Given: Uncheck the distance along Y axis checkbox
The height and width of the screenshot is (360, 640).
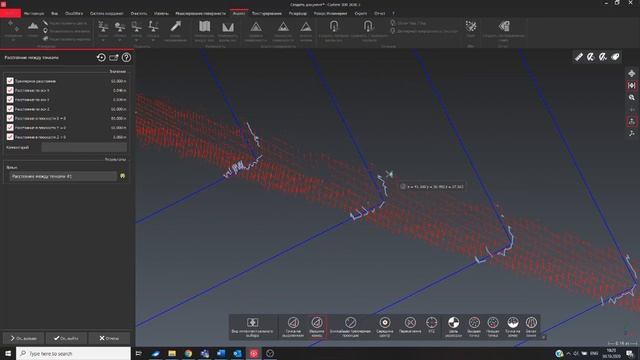Looking at the screenshot, I should (x=10, y=100).
